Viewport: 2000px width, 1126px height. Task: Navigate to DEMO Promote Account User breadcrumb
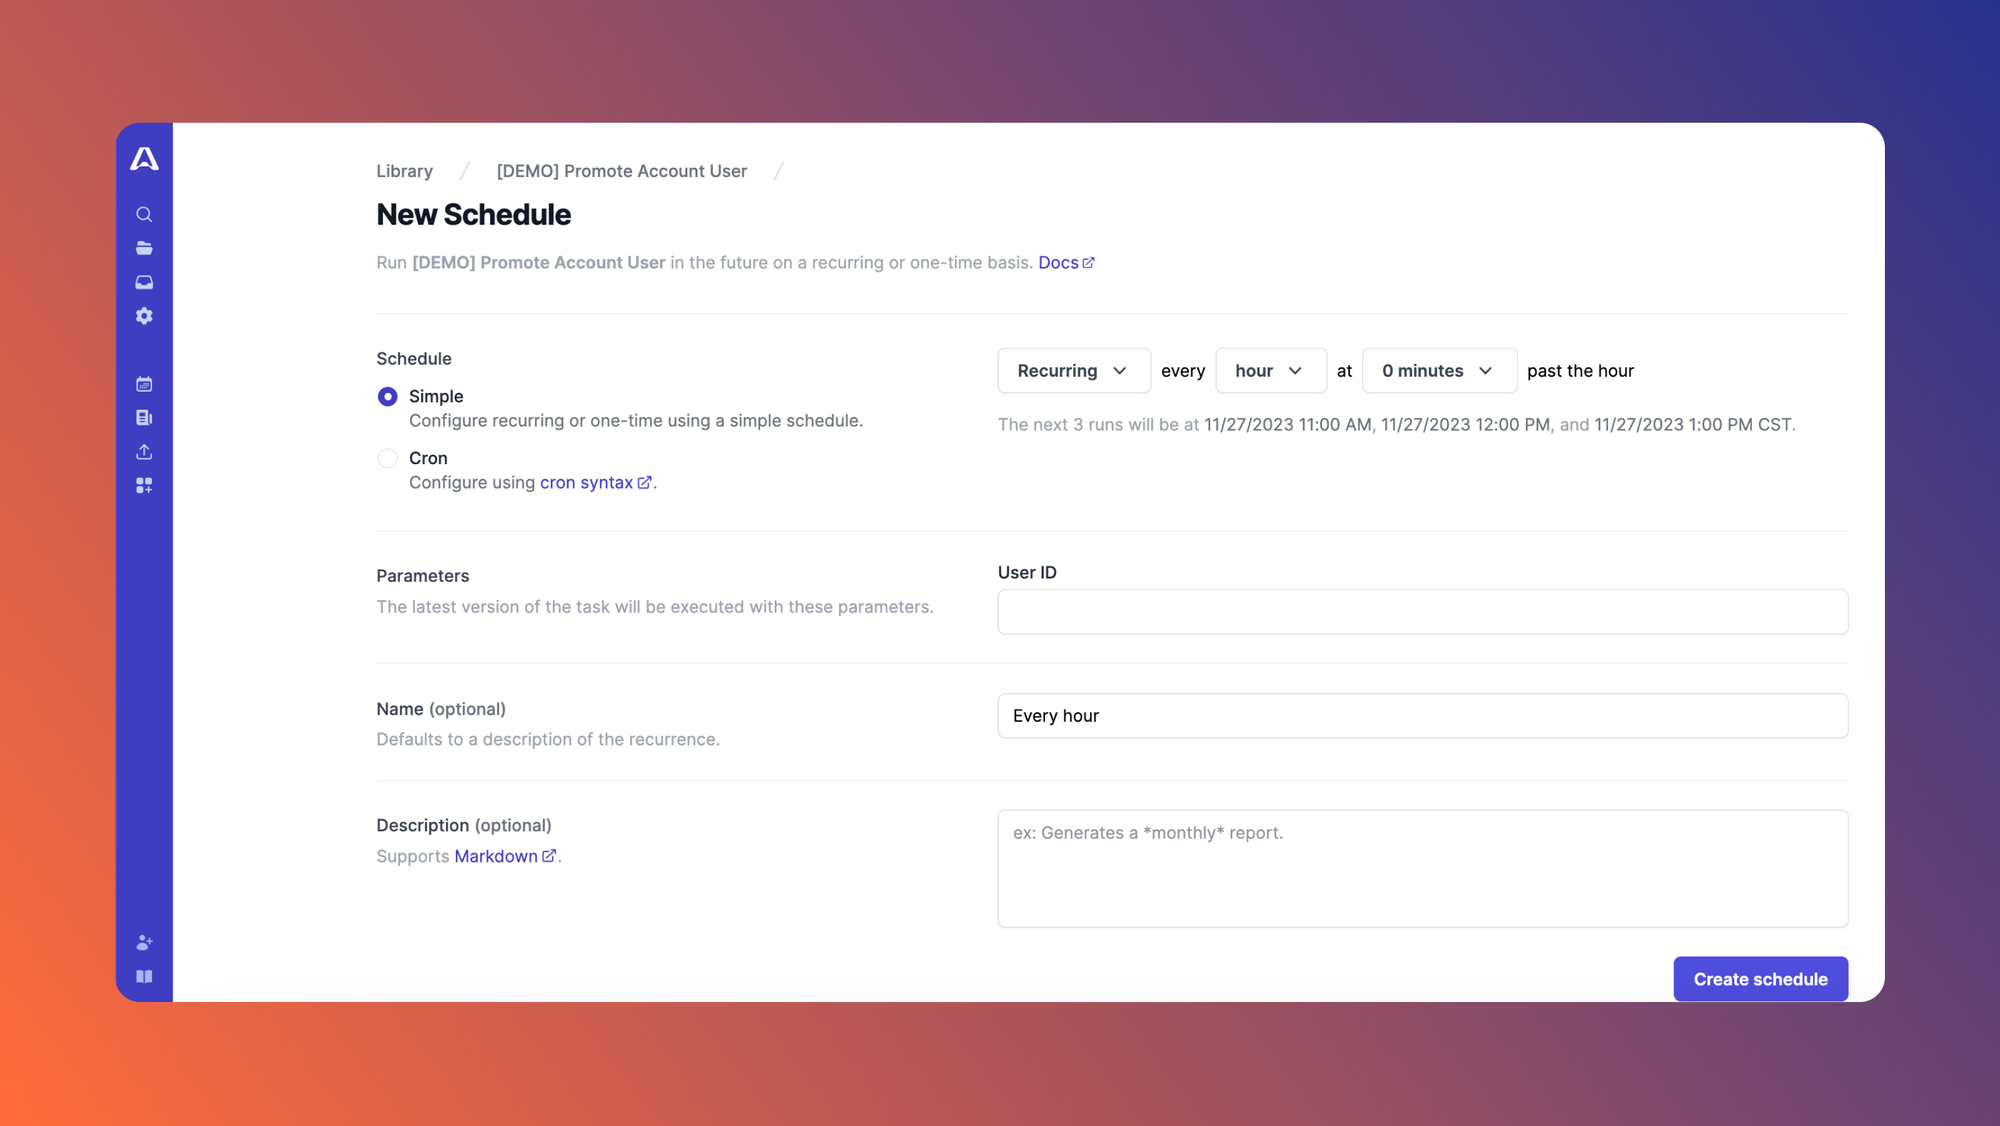(621, 170)
